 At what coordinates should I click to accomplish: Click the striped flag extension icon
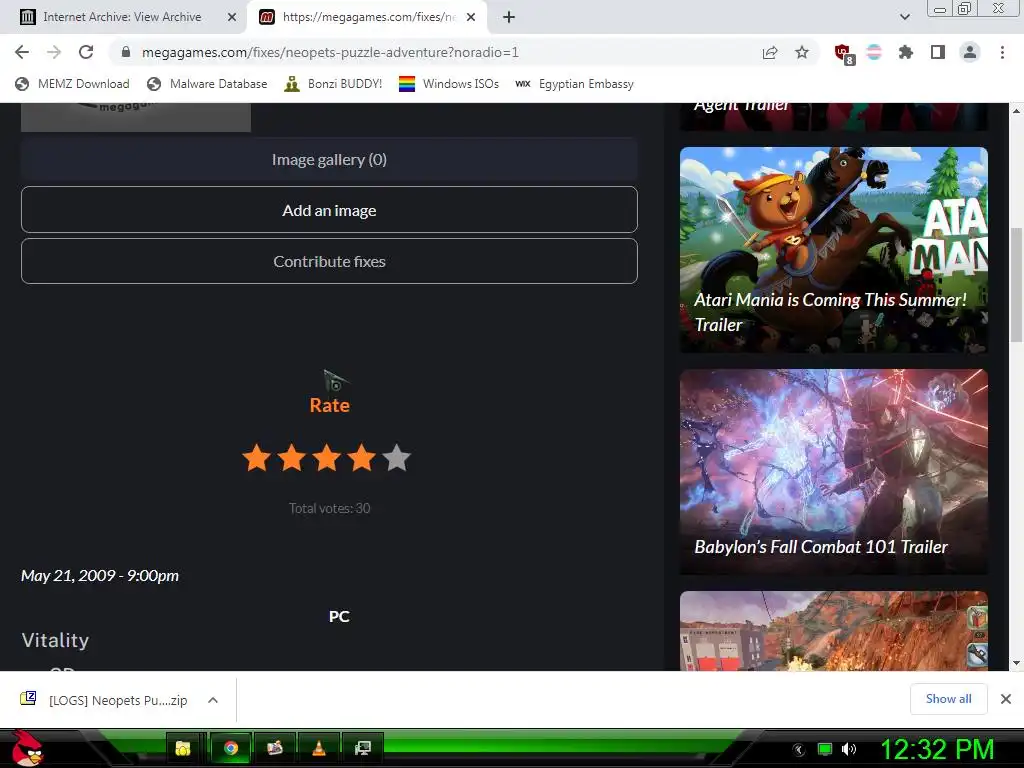tap(874, 52)
